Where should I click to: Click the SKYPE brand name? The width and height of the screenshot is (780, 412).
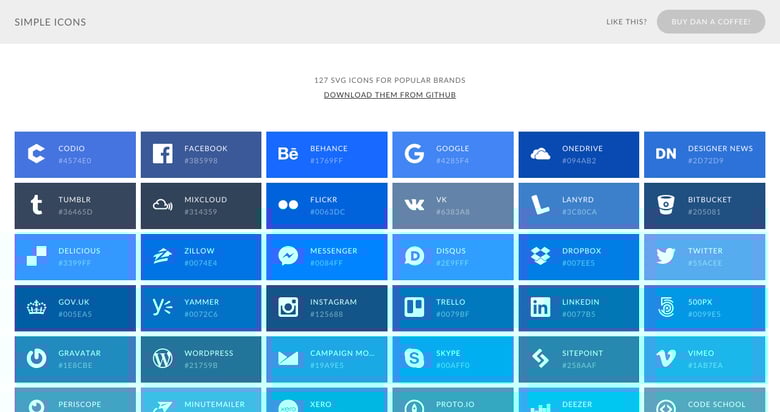click(x=448, y=353)
